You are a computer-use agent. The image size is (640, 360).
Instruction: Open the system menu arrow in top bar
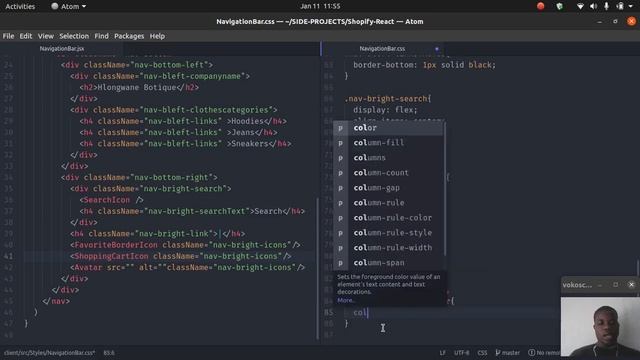tap(631, 6)
